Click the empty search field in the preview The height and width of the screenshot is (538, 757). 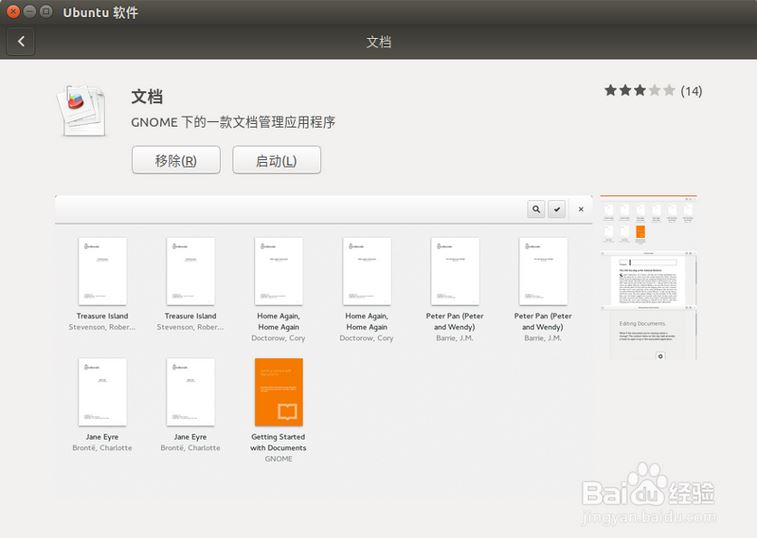pyautogui.click(x=290, y=209)
